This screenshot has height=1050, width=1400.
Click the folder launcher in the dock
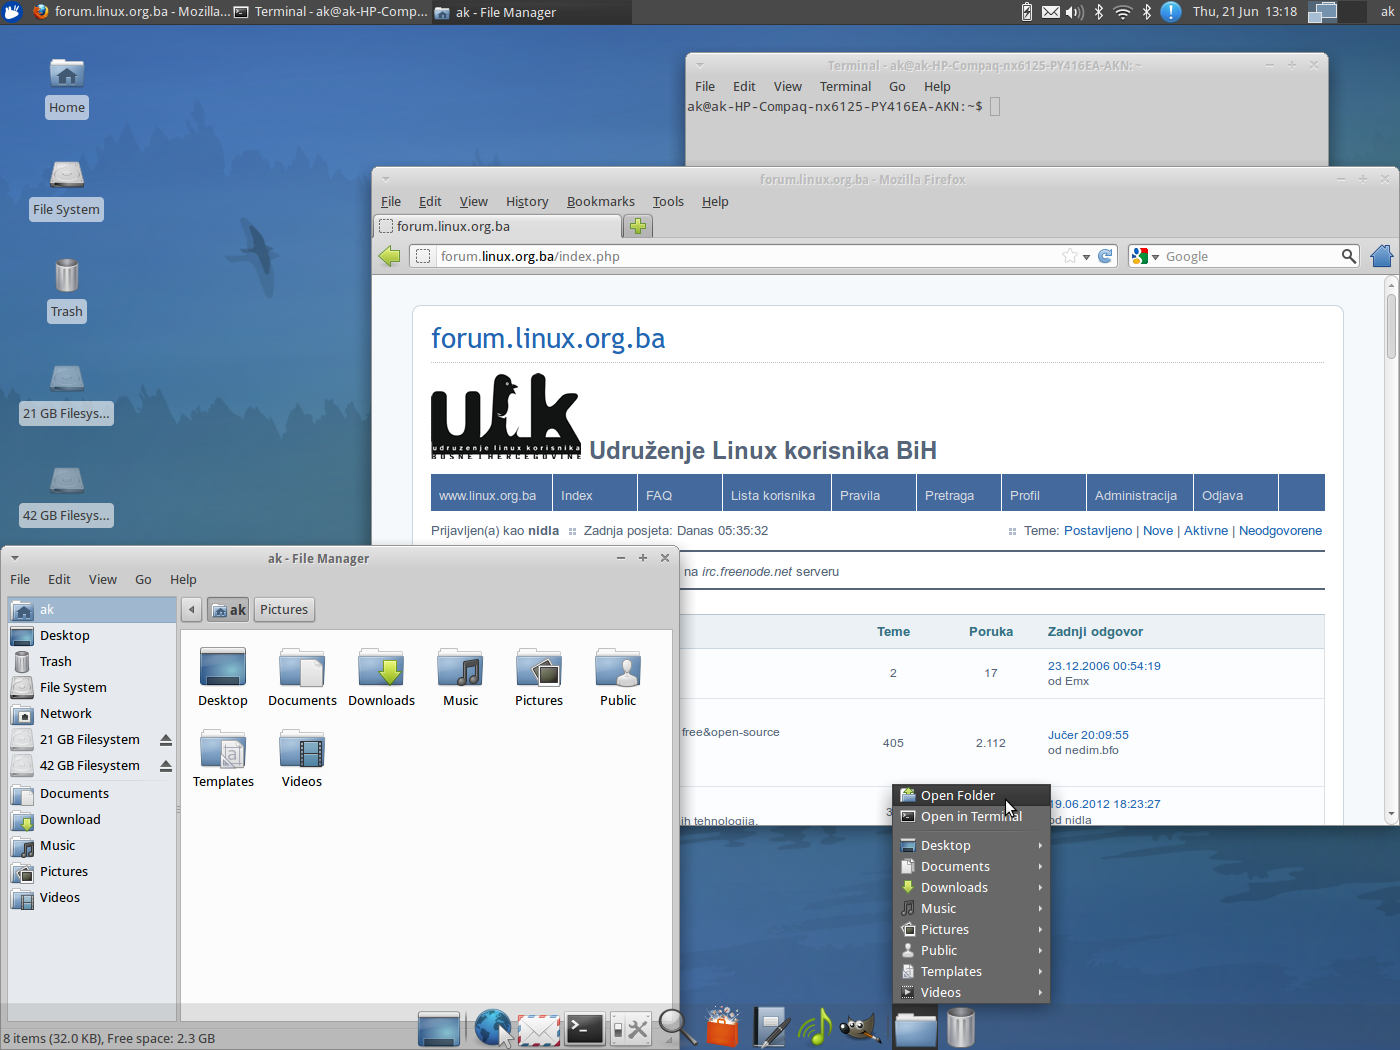point(915,1028)
